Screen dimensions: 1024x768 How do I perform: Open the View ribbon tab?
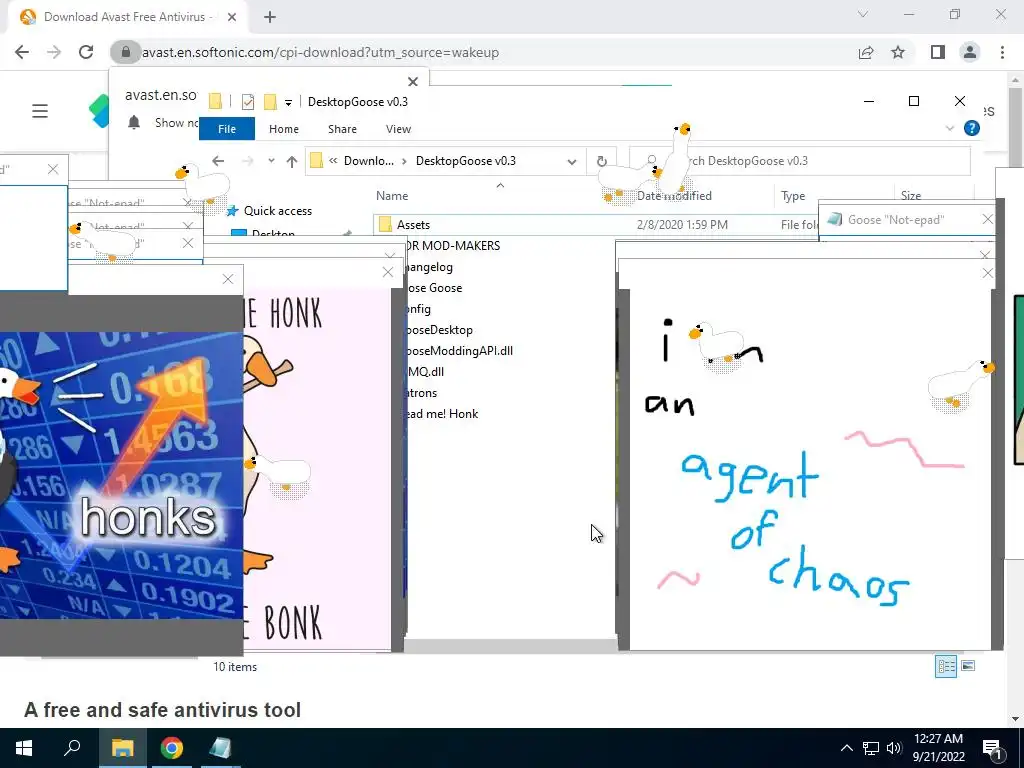pyautogui.click(x=398, y=129)
